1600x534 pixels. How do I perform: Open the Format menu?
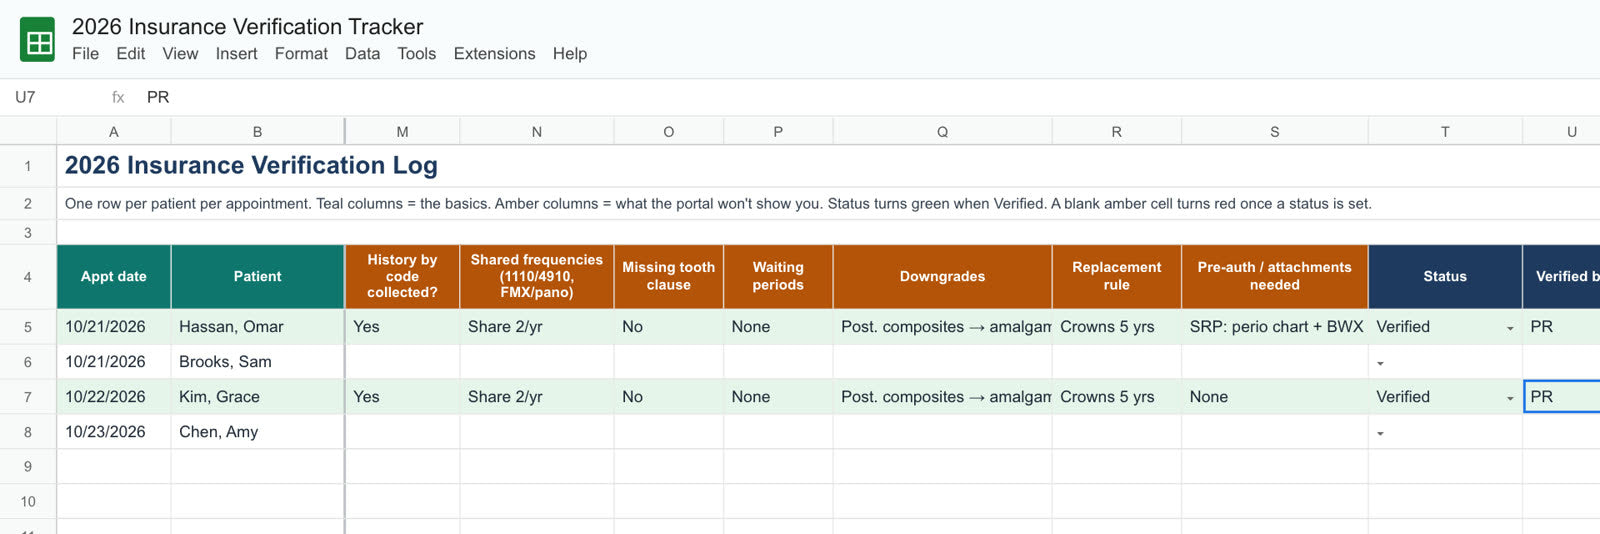(301, 54)
